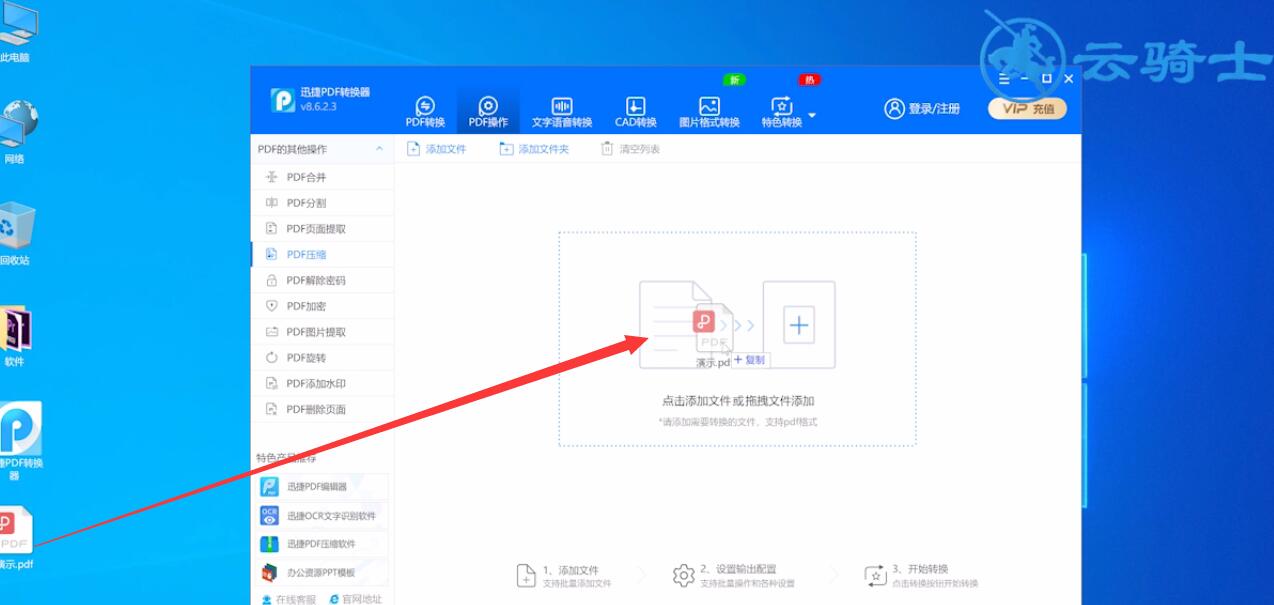Select the 软件 desktop icon
1274x605 pixels.
(14, 336)
